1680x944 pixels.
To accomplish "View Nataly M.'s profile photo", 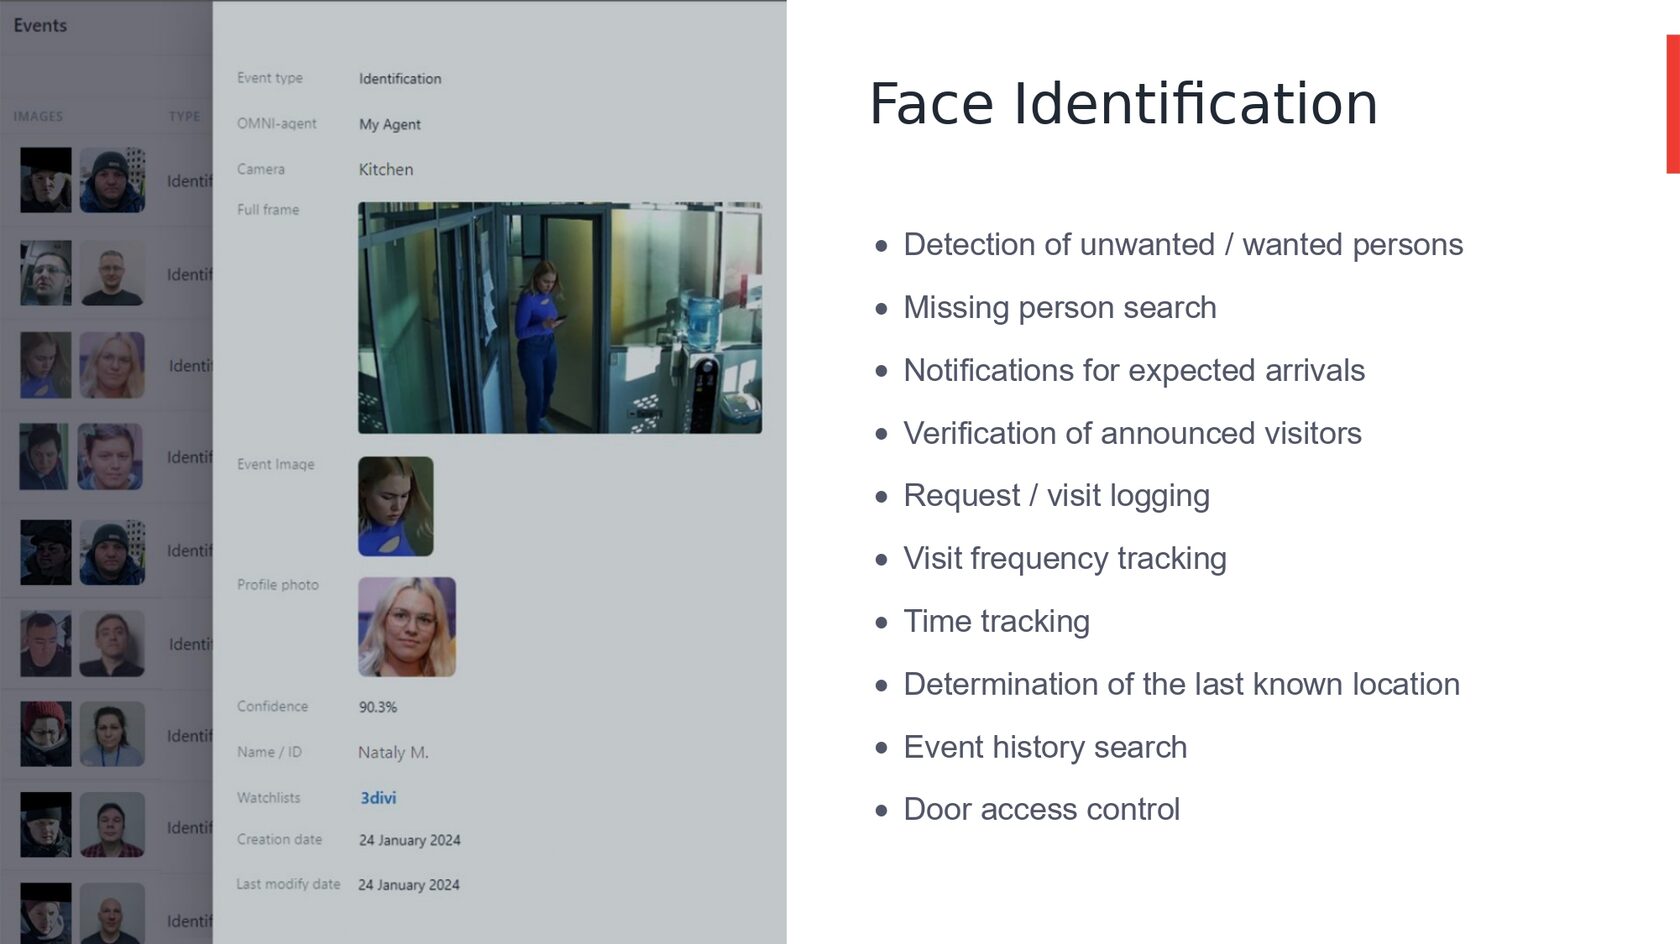I will 408,627.
